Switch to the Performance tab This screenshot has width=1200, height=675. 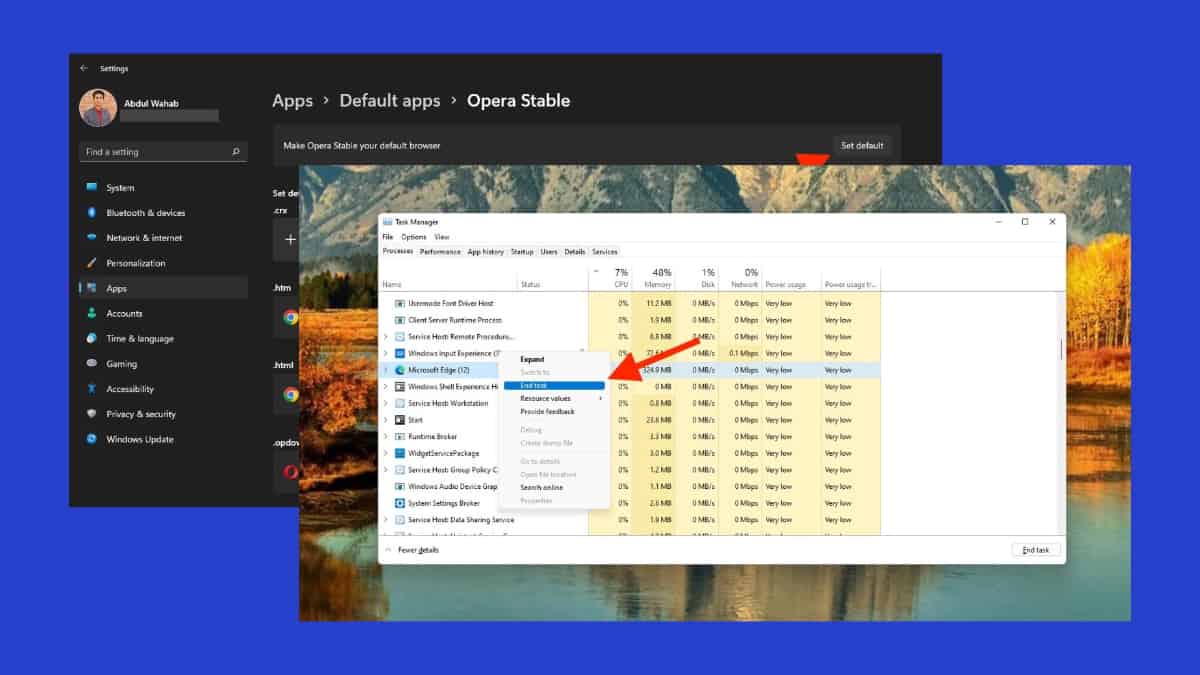coord(440,252)
